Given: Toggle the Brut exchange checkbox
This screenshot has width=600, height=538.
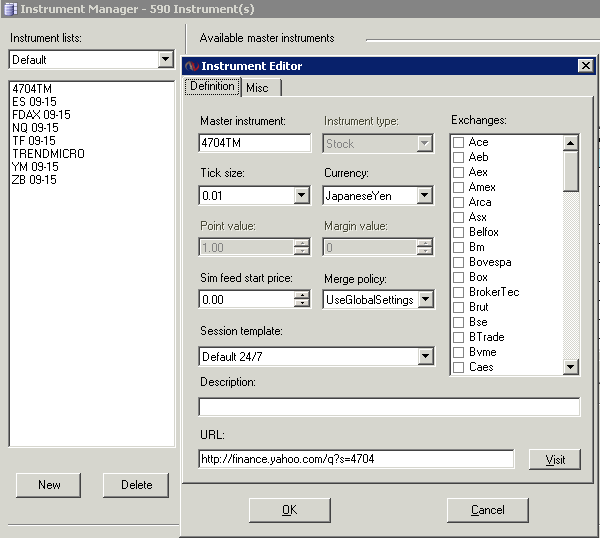Looking at the screenshot, I should click(458, 307).
